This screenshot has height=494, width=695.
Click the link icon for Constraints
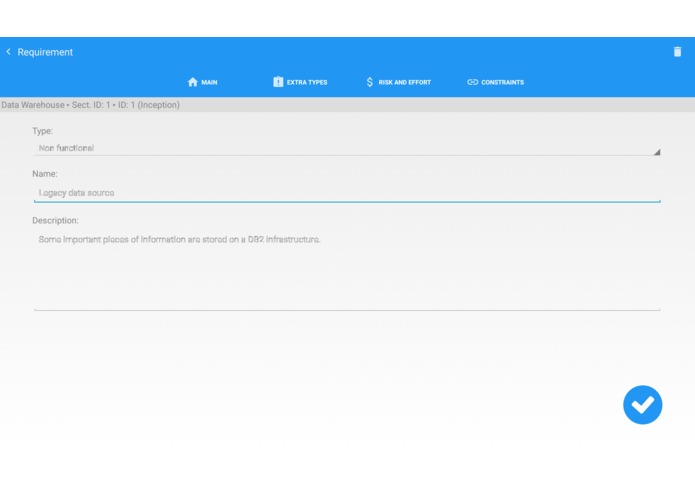point(472,82)
